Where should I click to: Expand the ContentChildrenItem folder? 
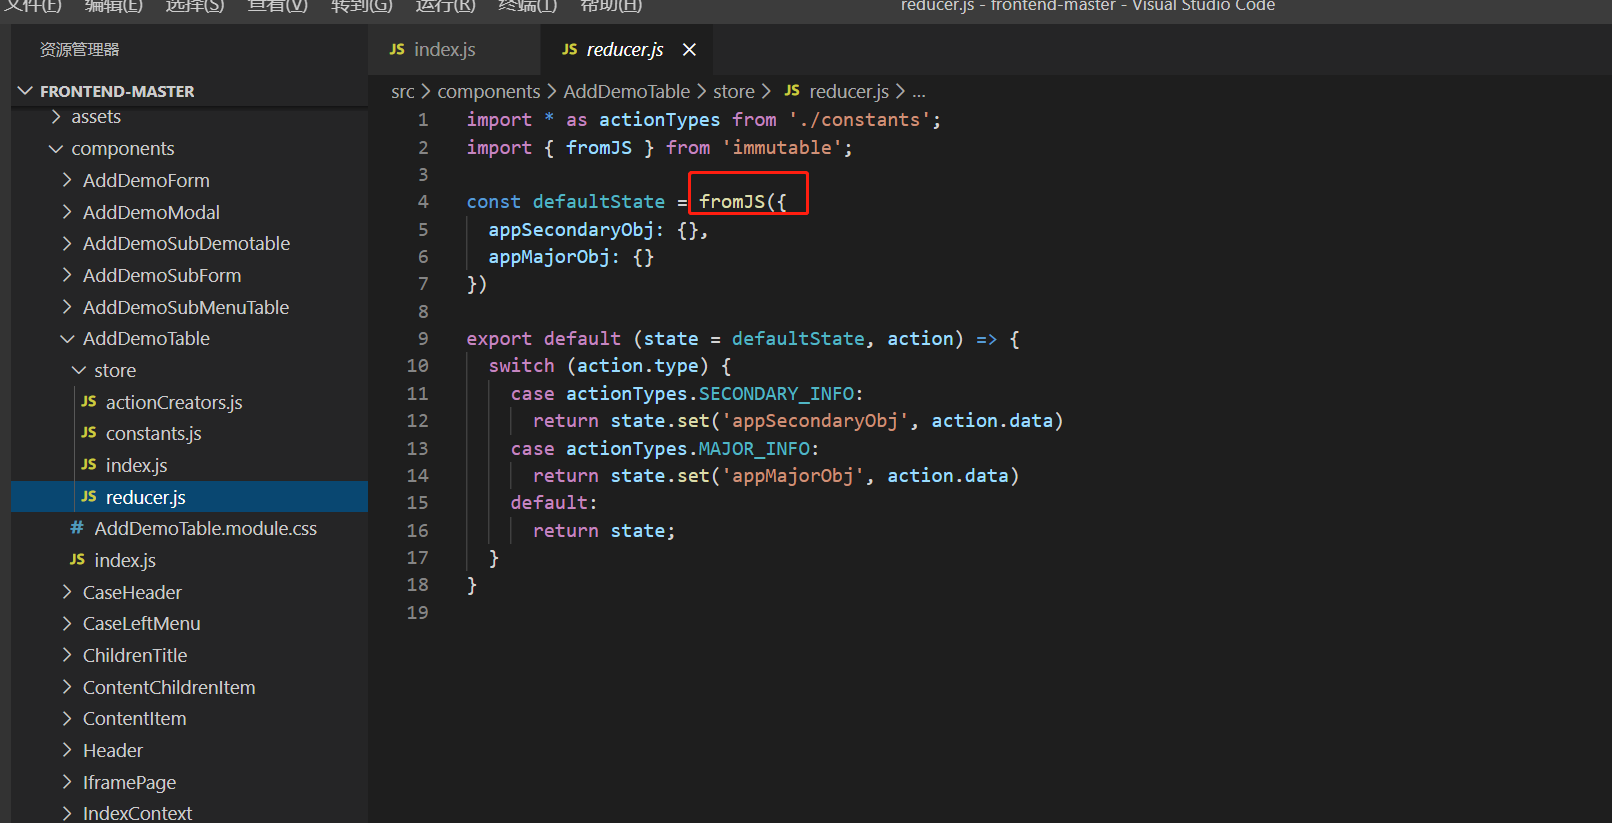(67, 687)
